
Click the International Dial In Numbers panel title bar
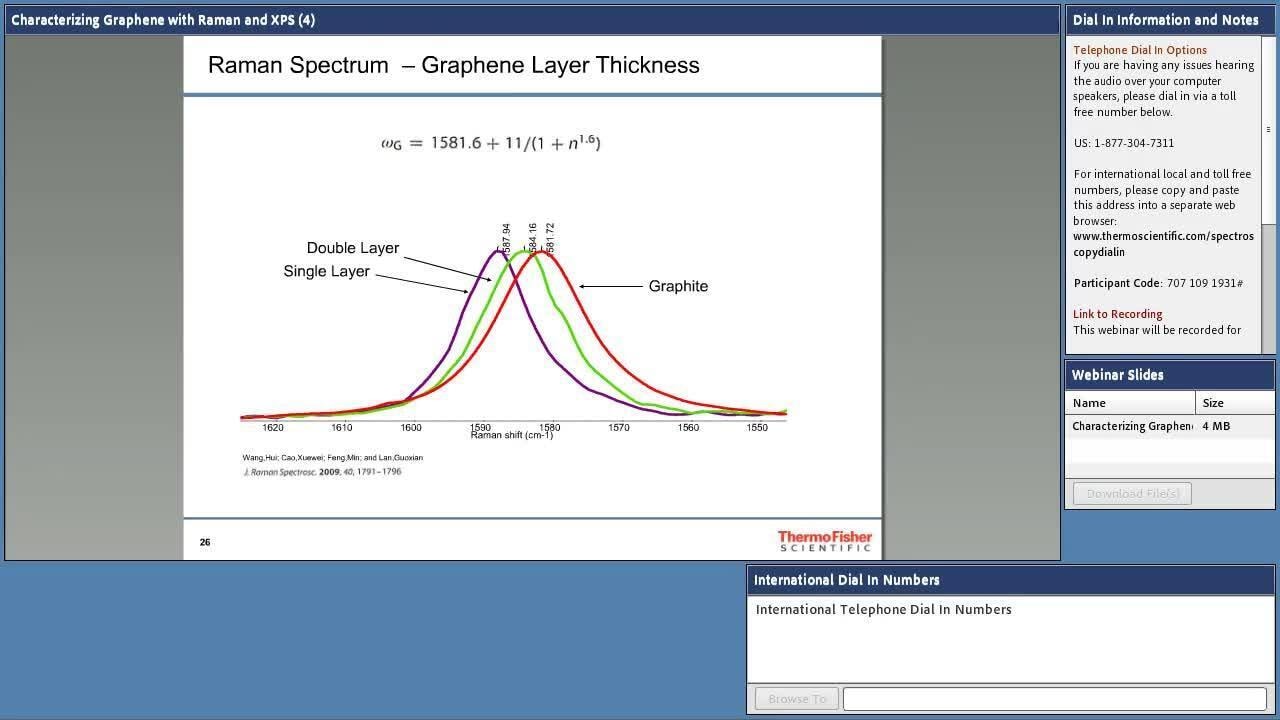(846, 580)
